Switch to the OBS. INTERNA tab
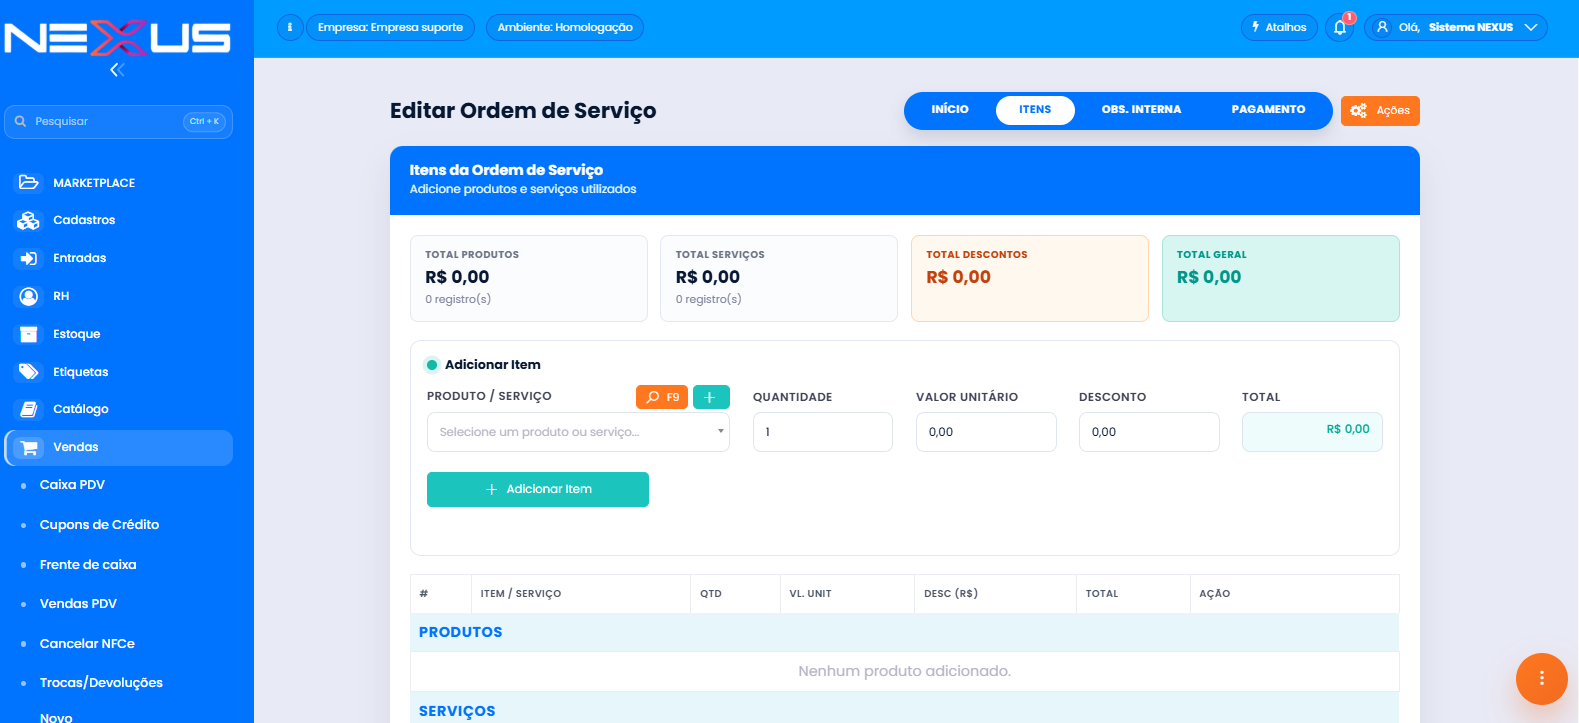Viewport: 1579px width, 723px height. pos(1141,110)
